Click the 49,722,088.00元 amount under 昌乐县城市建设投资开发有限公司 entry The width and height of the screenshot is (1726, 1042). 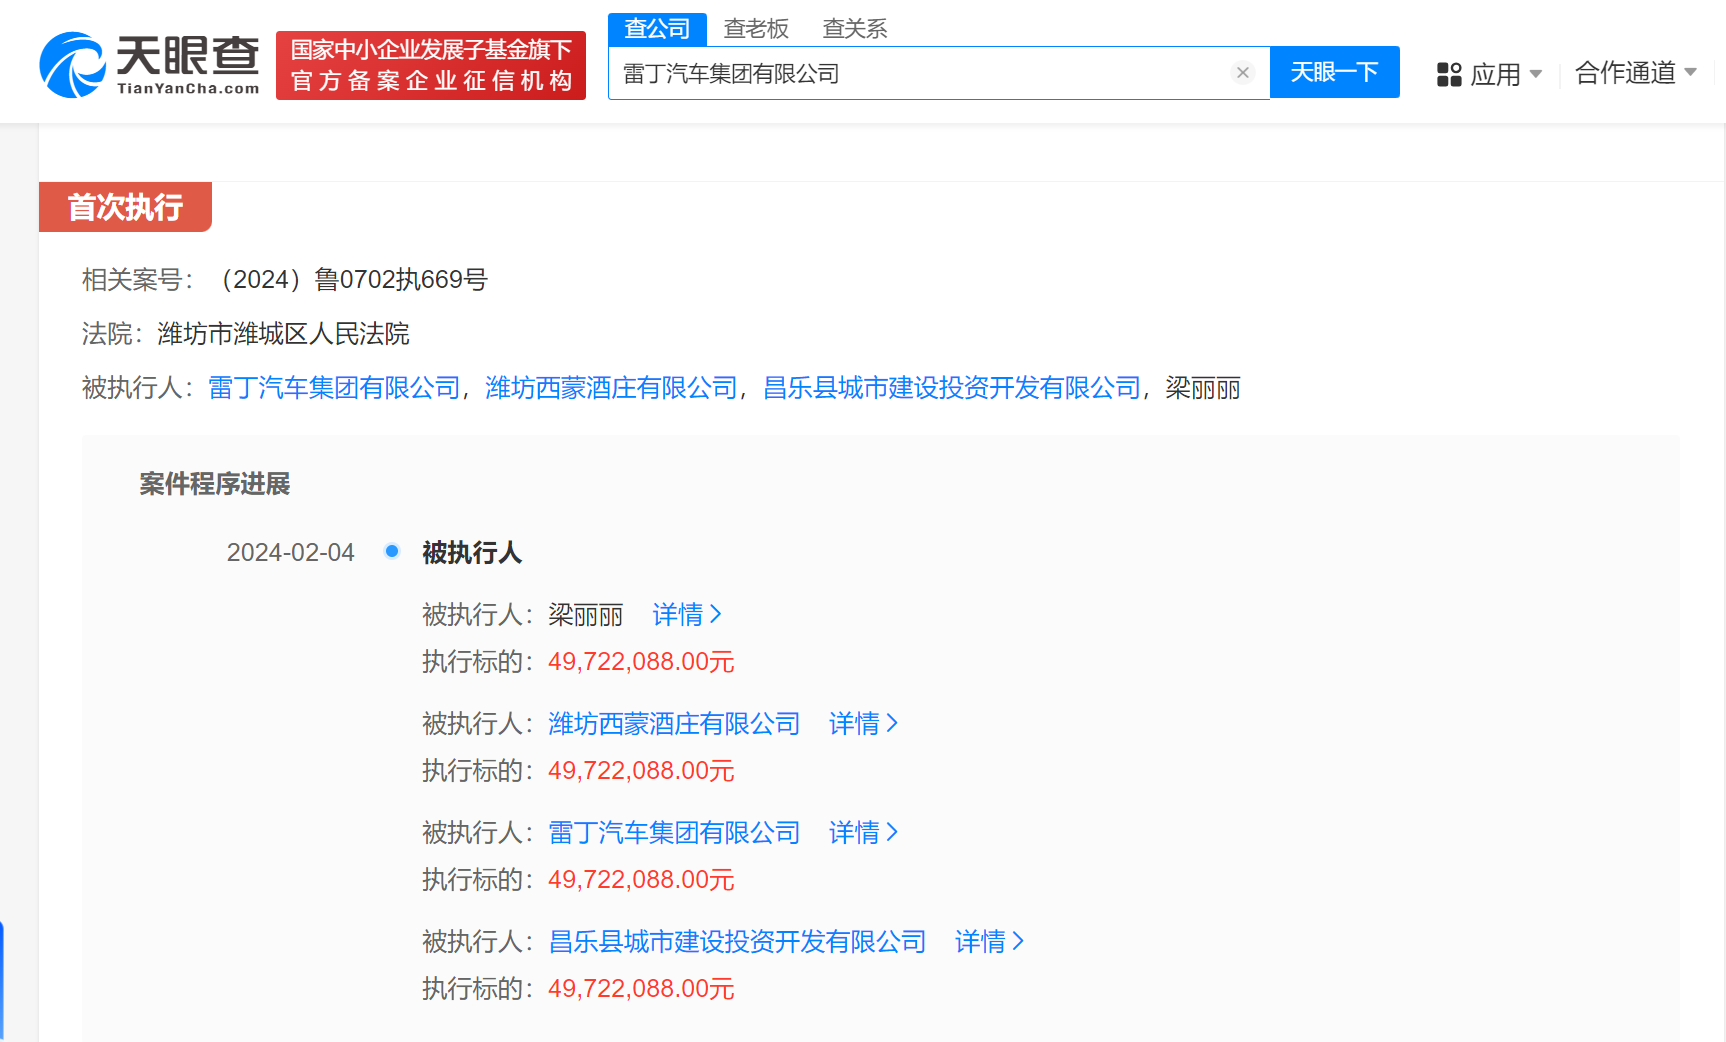click(641, 988)
